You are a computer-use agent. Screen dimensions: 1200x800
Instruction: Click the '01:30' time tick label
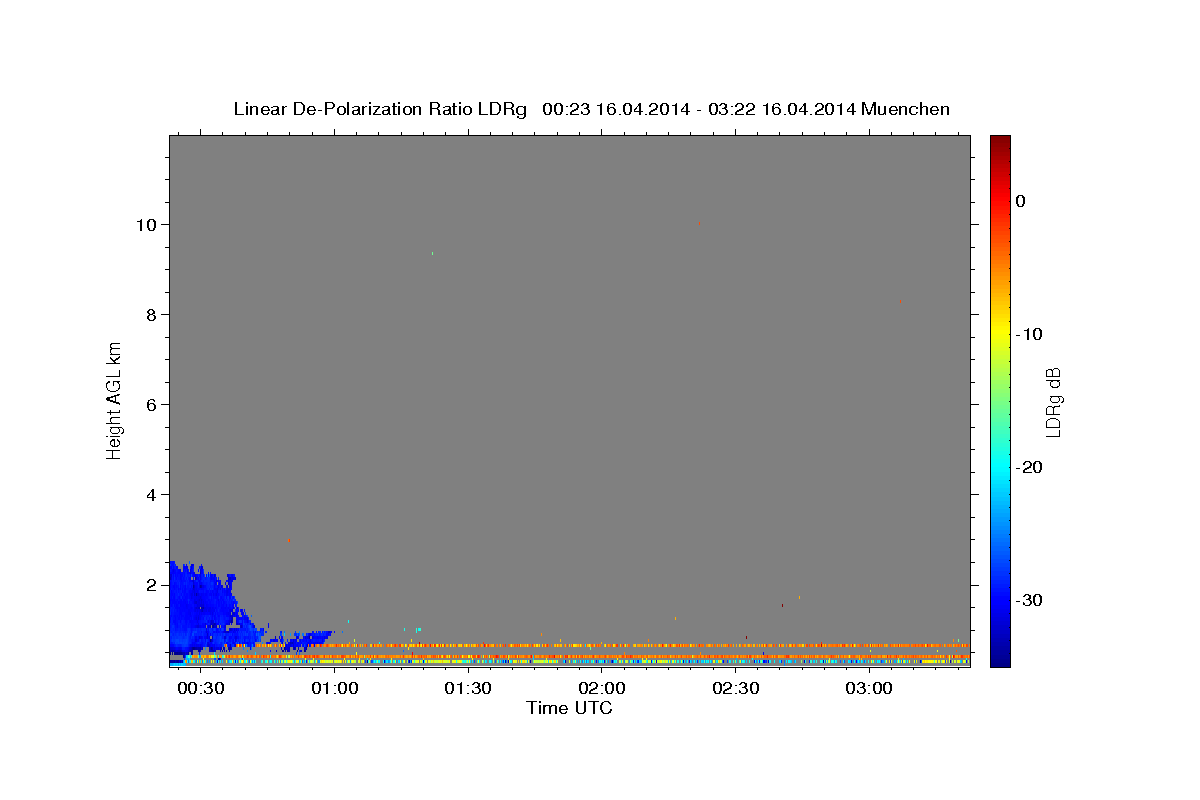click(x=468, y=689)
